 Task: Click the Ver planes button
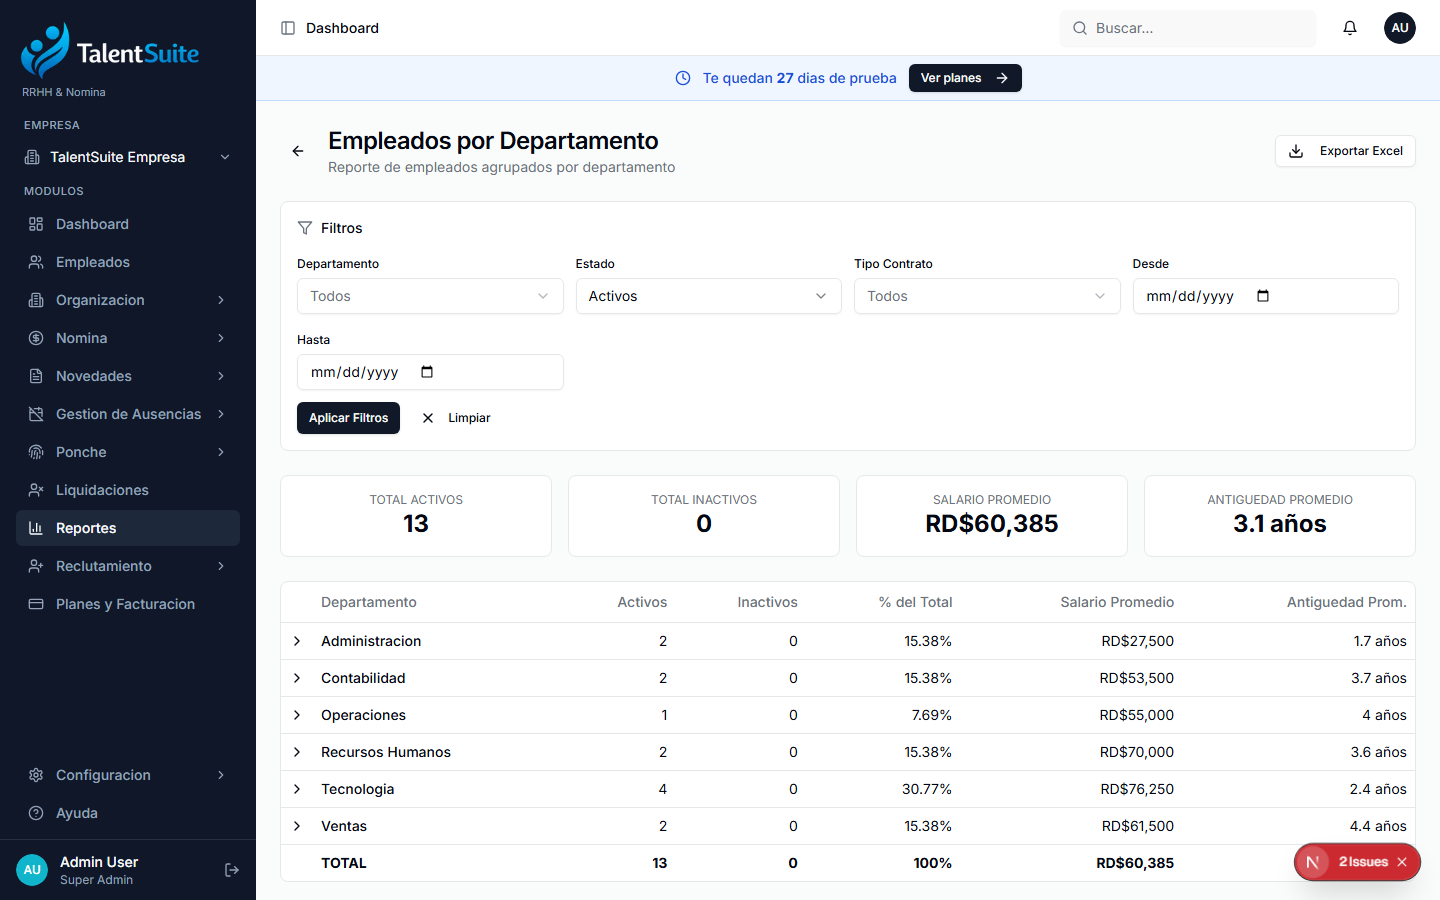965,78
